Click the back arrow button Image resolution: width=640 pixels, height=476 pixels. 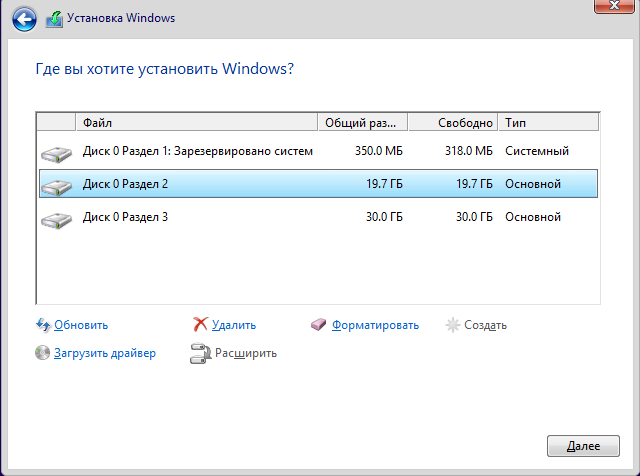[25, 19]
